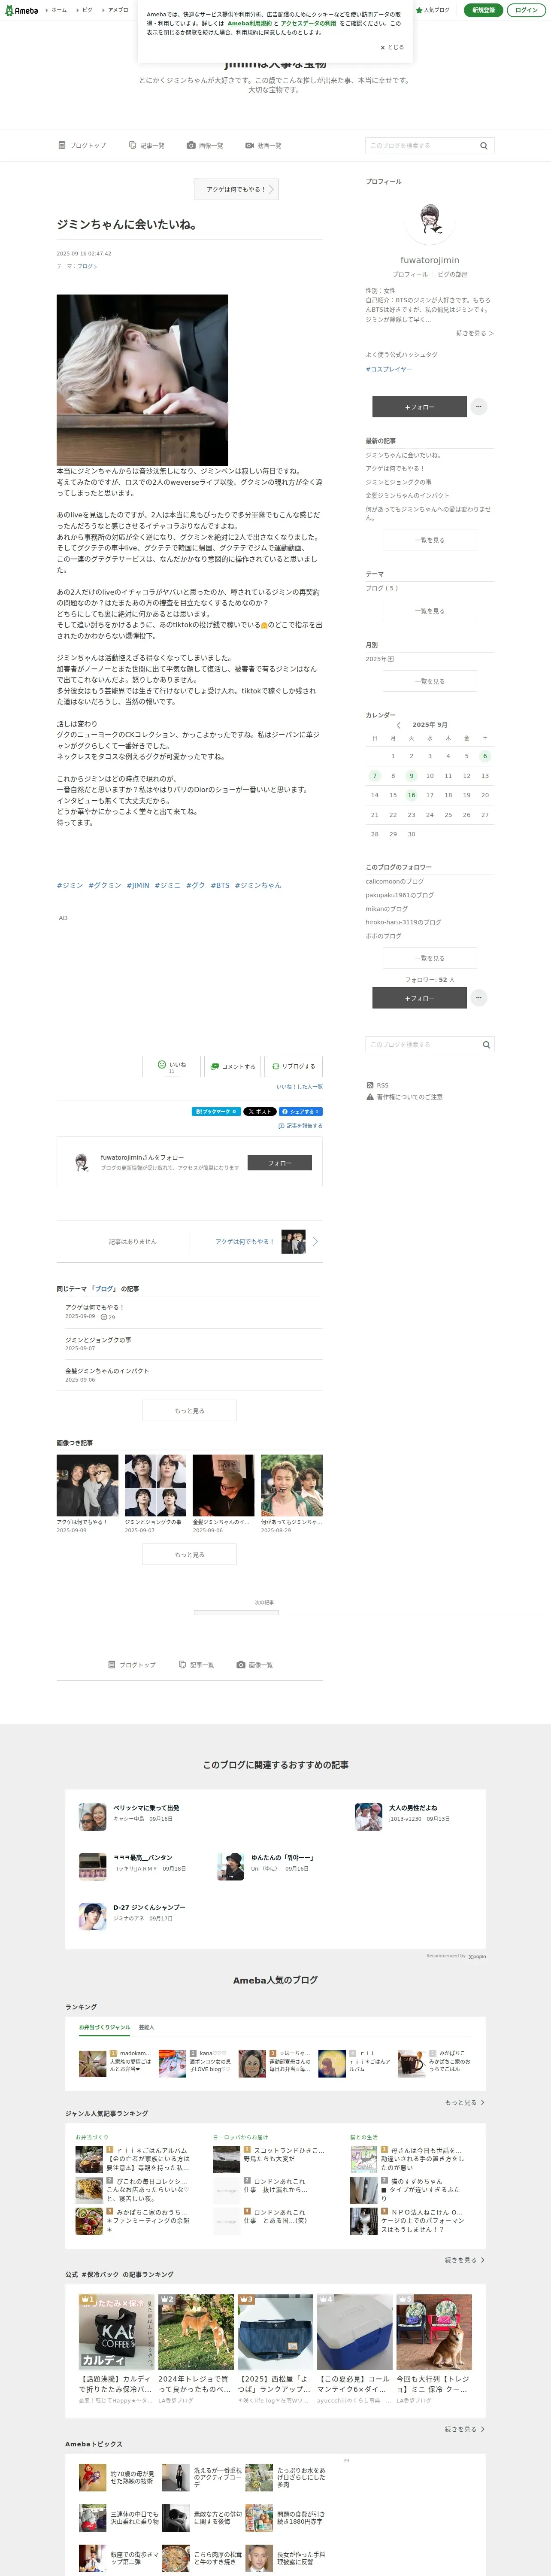Screen dimensions: 551x2576
Task: Open the 記事一覧 tab in top navigation
Action: [x=147, y=145]
